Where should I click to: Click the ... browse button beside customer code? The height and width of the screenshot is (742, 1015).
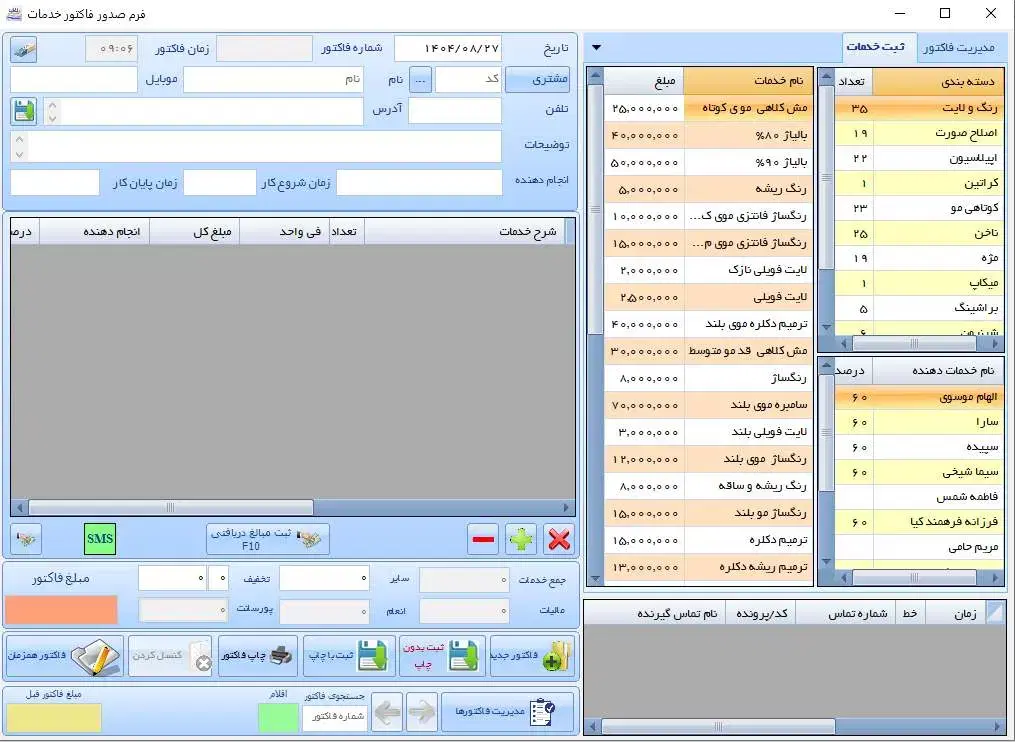click(x=420, y=80)
